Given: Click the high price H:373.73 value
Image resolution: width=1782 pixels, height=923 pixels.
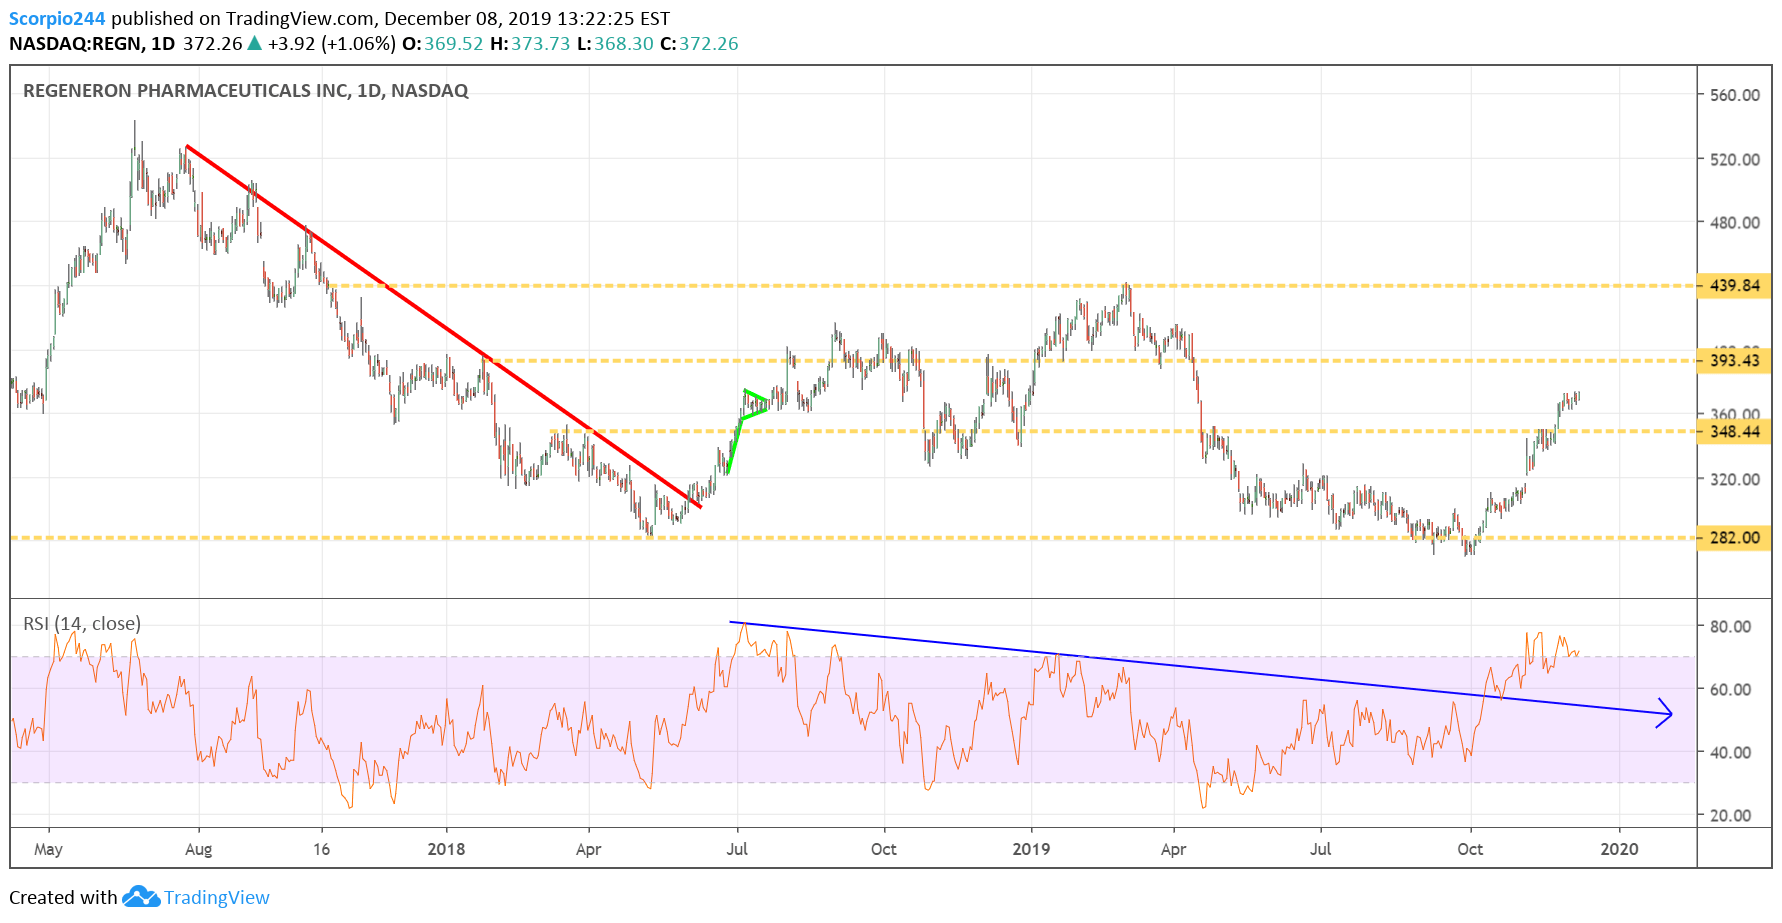Looking at the screenshot, I should click(530, 44).
